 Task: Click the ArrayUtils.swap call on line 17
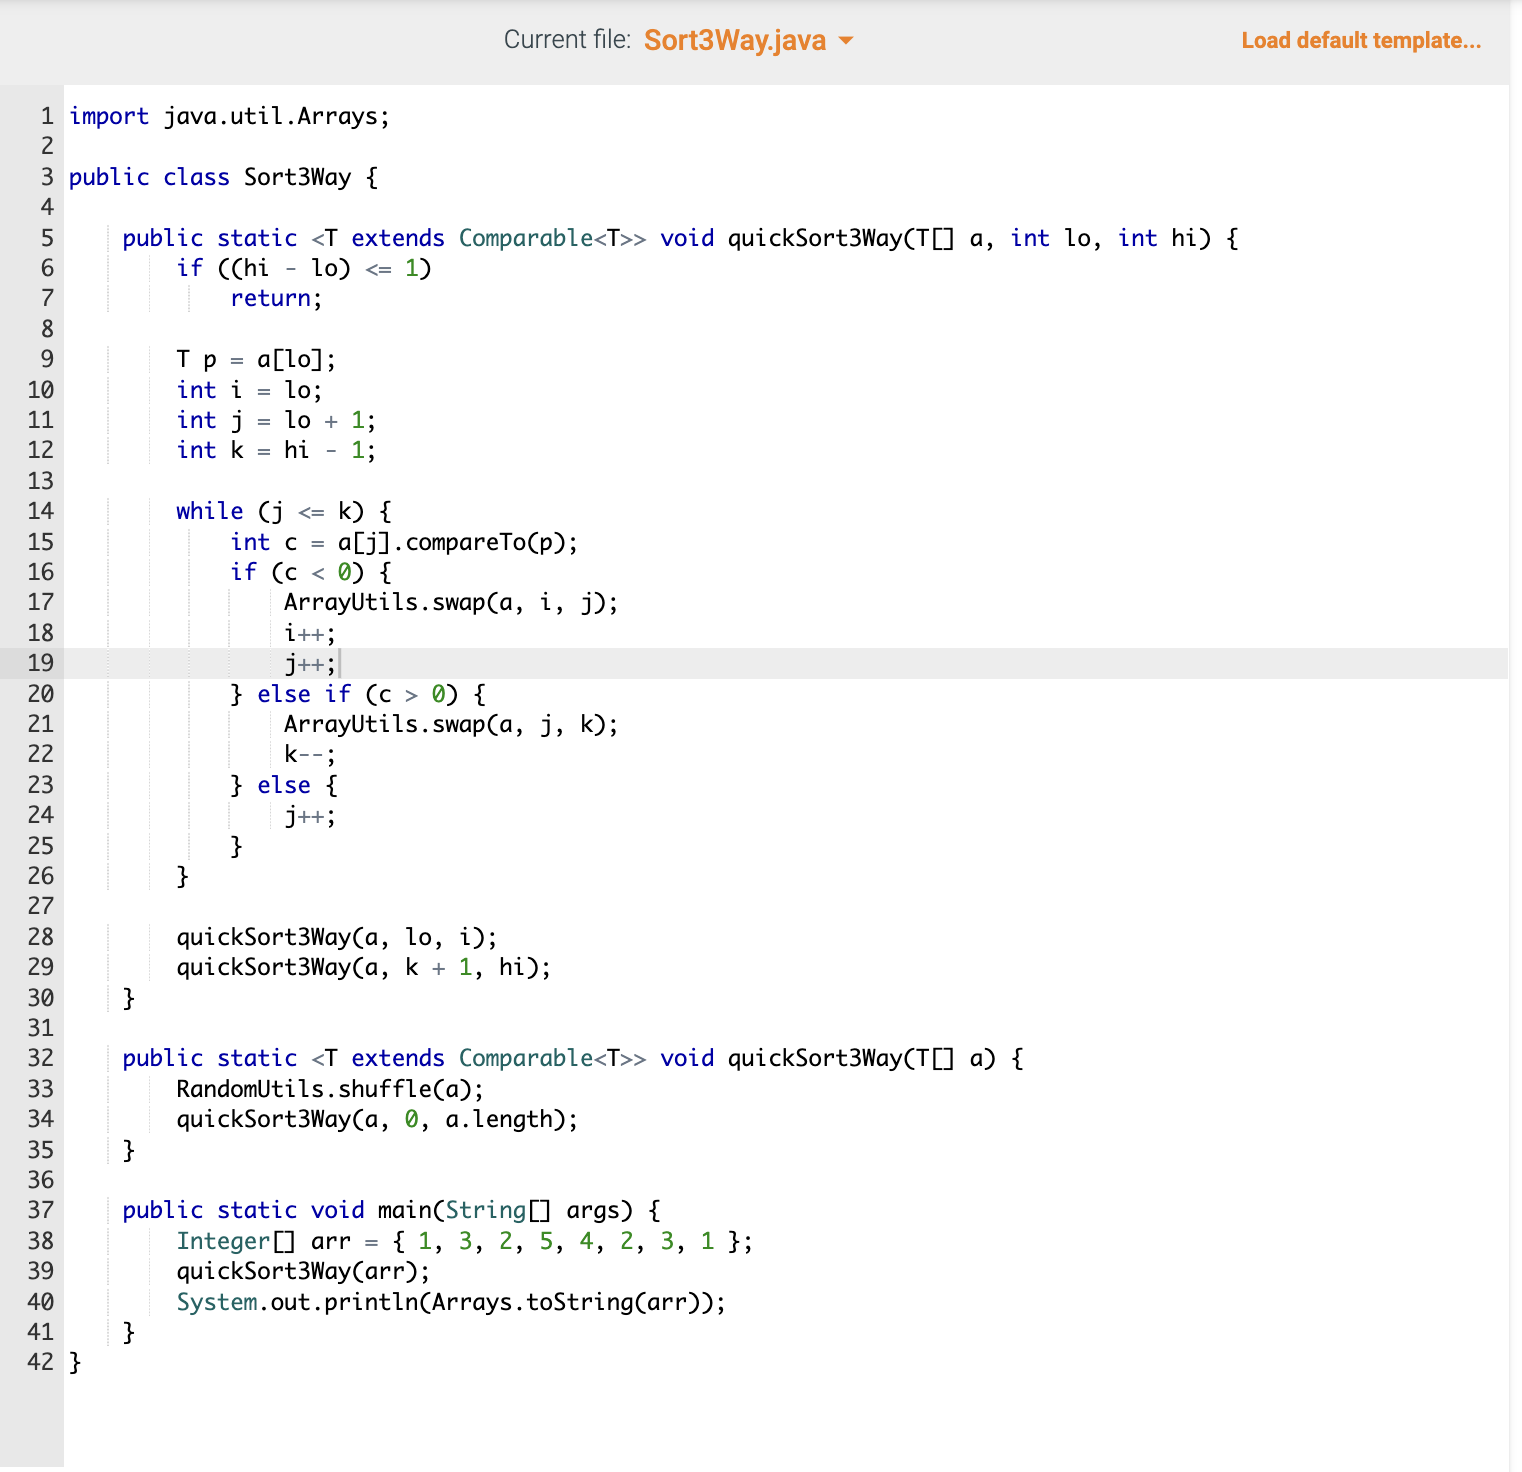tap(448, 601)
